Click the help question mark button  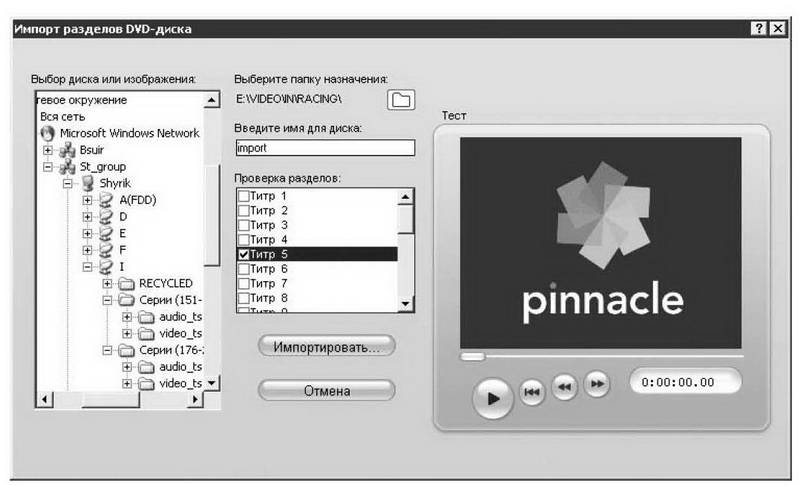tap(759, 28)
